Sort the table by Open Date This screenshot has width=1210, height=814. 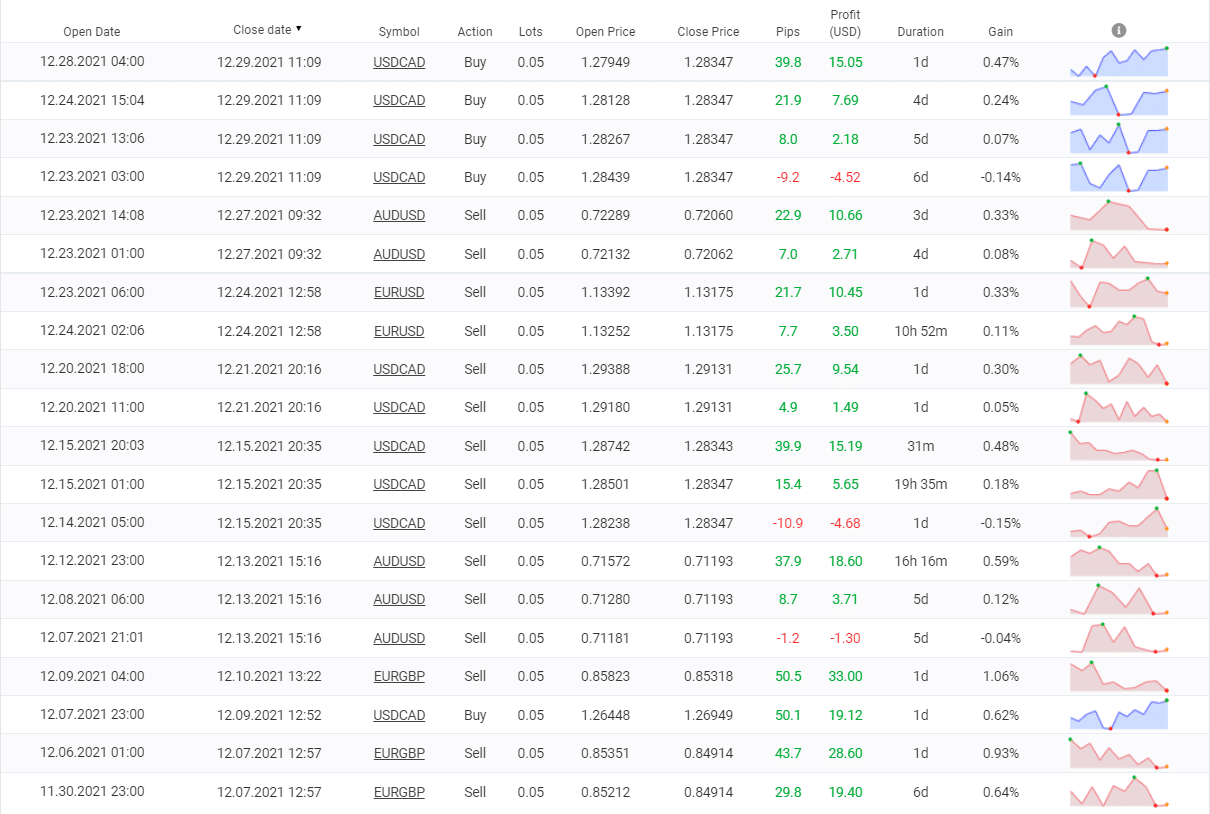point(91,31)
